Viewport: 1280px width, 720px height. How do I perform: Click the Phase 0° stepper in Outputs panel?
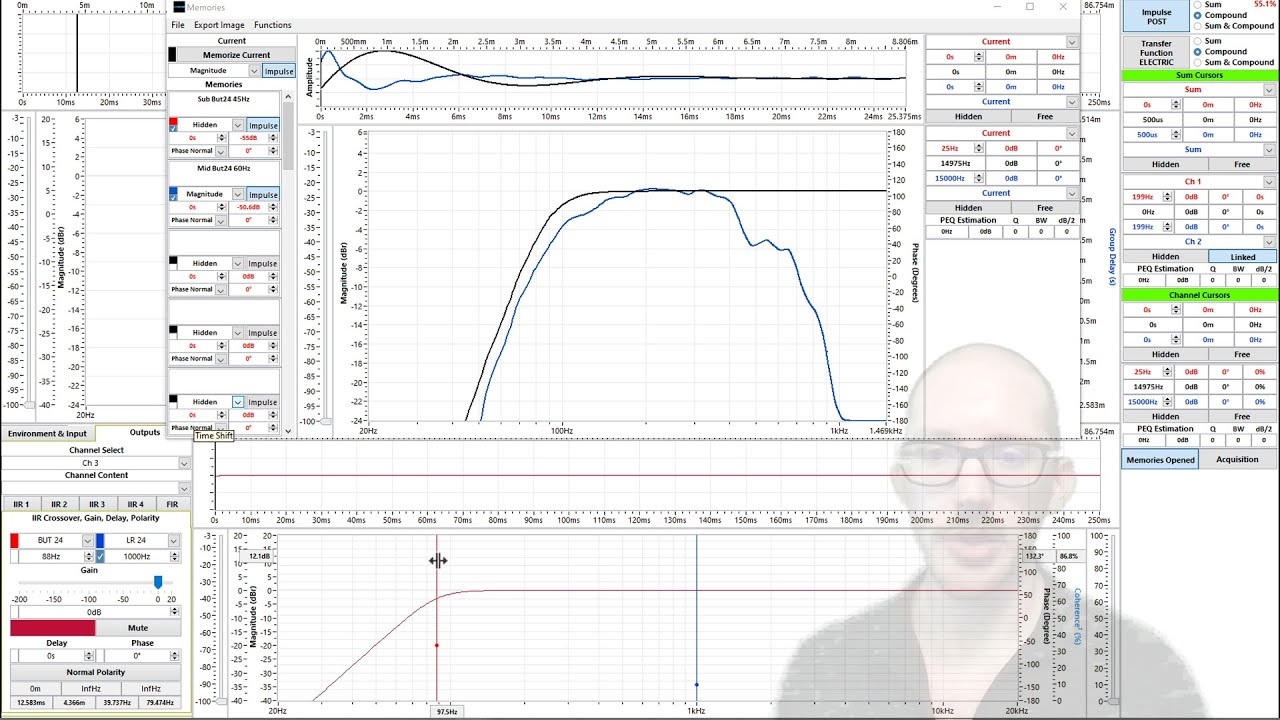174,656
